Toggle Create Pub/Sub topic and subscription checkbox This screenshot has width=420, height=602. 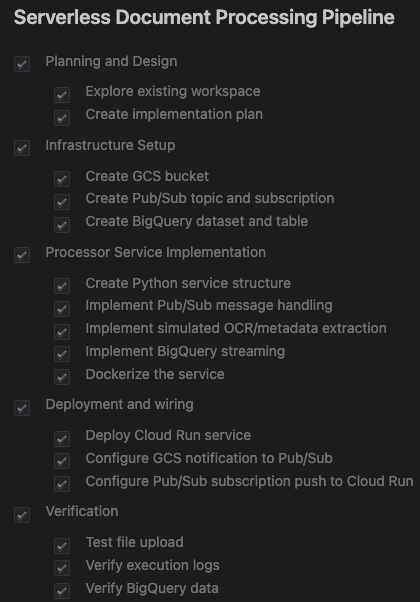click(x=62, y=202)
